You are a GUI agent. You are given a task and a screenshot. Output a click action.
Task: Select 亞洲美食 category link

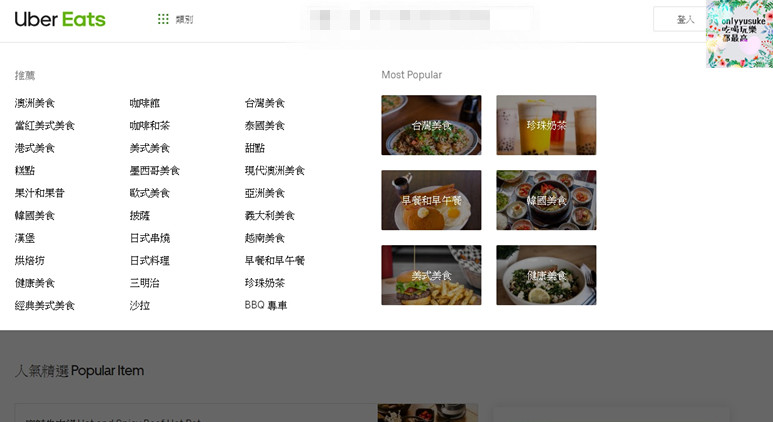coord(265,193)
